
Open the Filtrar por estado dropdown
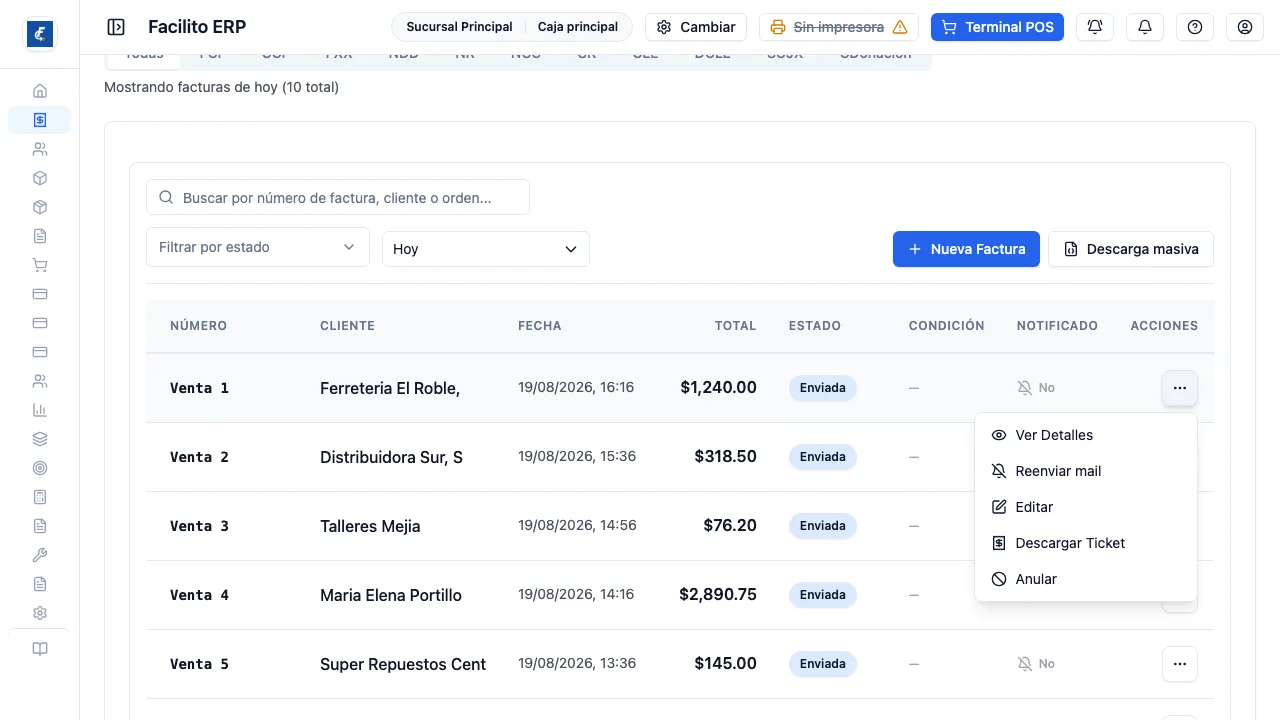point(258,247)
